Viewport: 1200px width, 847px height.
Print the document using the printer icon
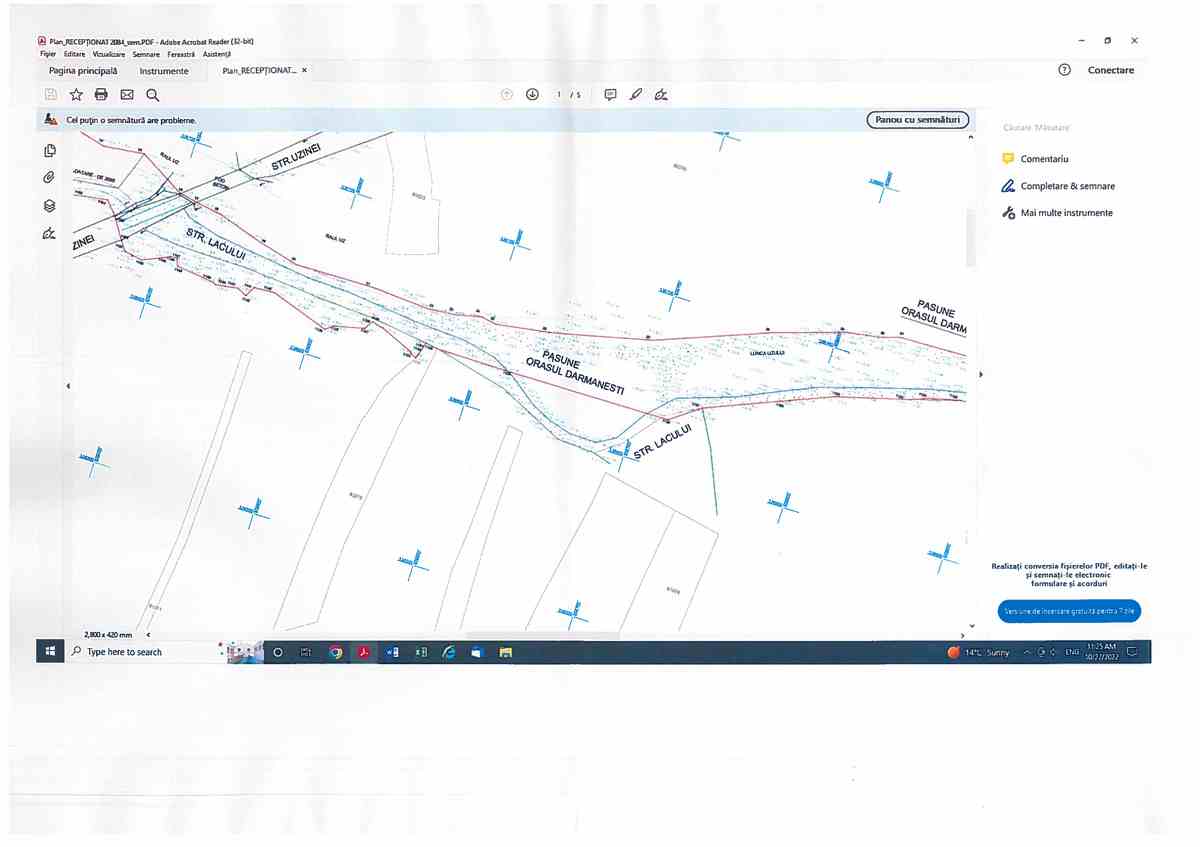pos(101,95)
